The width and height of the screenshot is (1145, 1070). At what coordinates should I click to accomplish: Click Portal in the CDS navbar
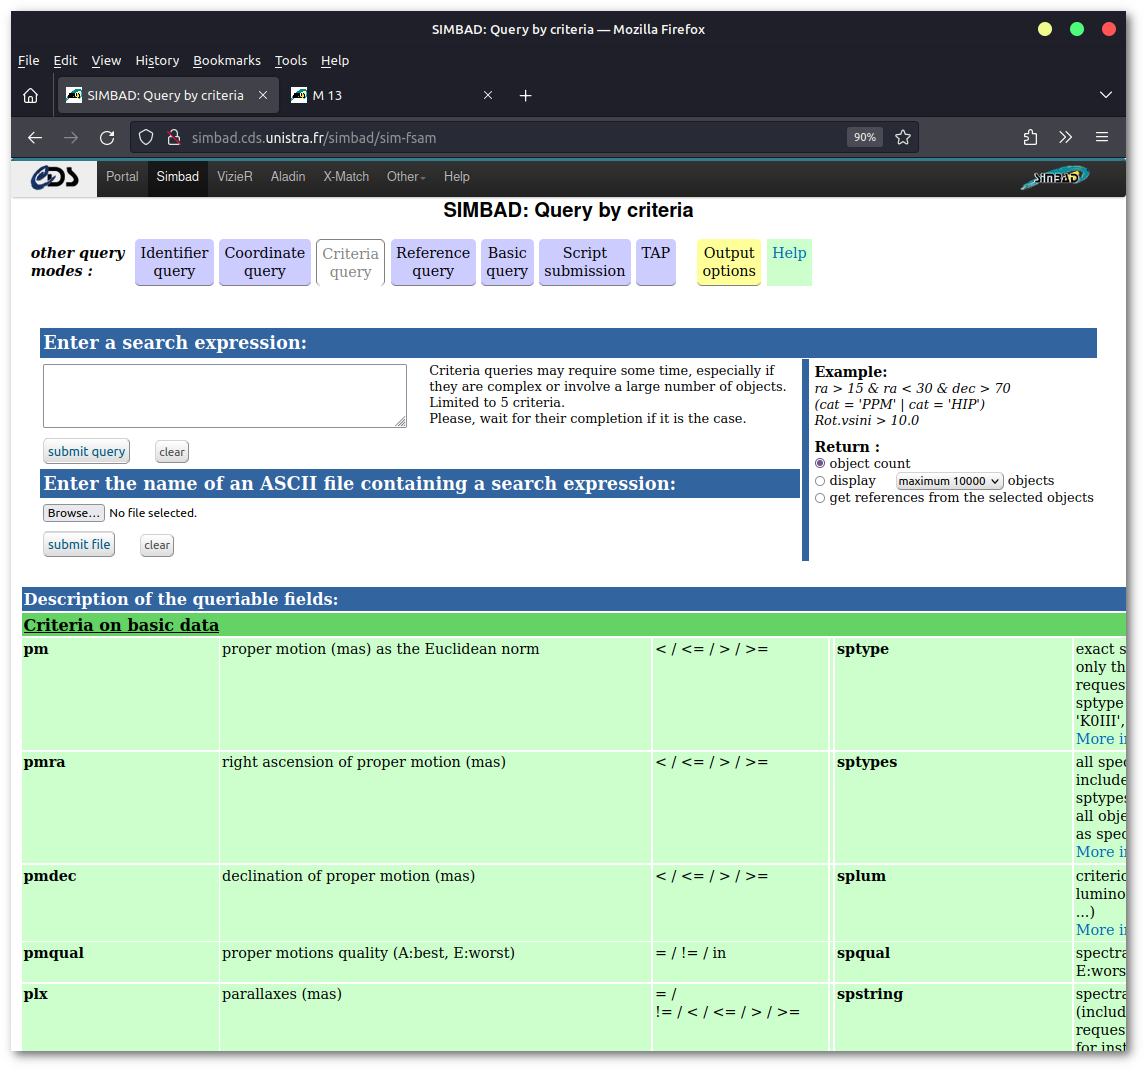coord(122,177)
